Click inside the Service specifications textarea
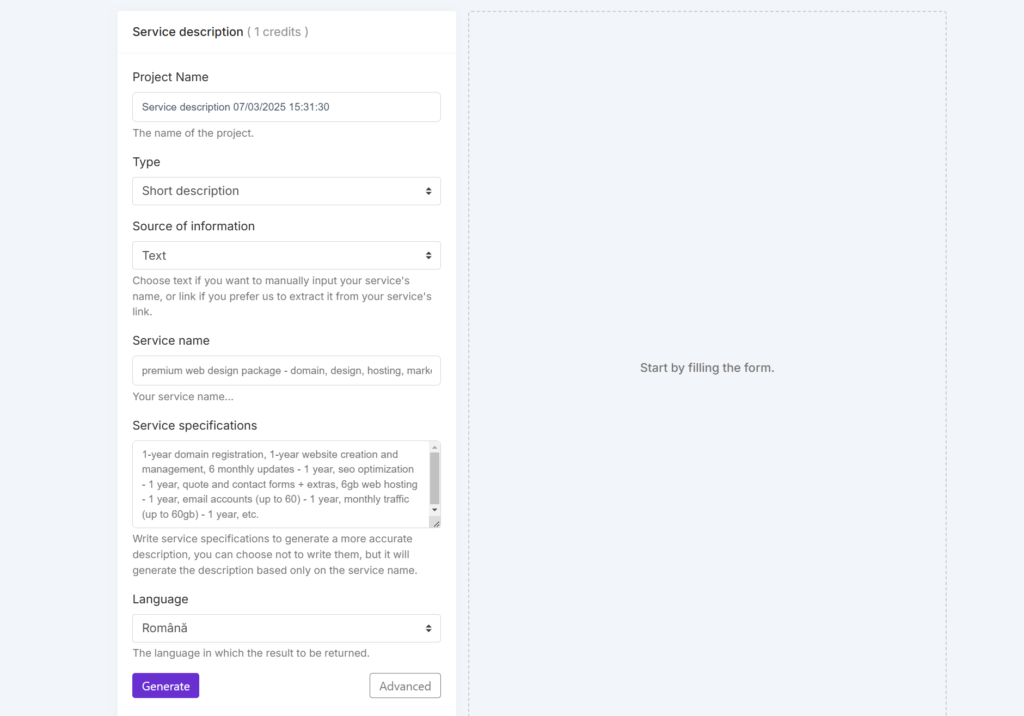Image resolution: width=1024 pixels, height=716 pixels. pos(280,484)
